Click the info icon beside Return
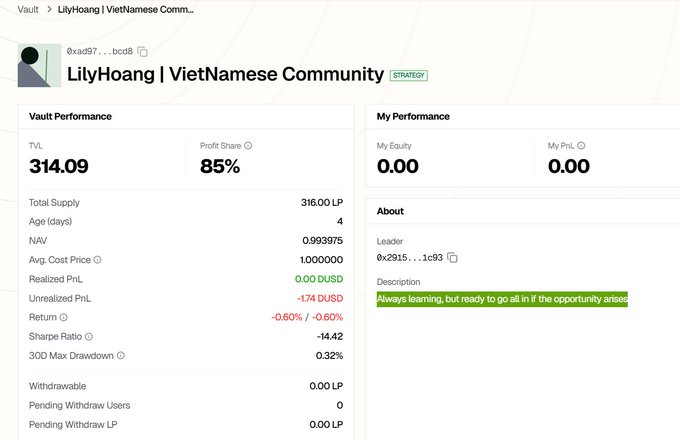The height and width of the screenshot is (440, 680). pos(63,317)
